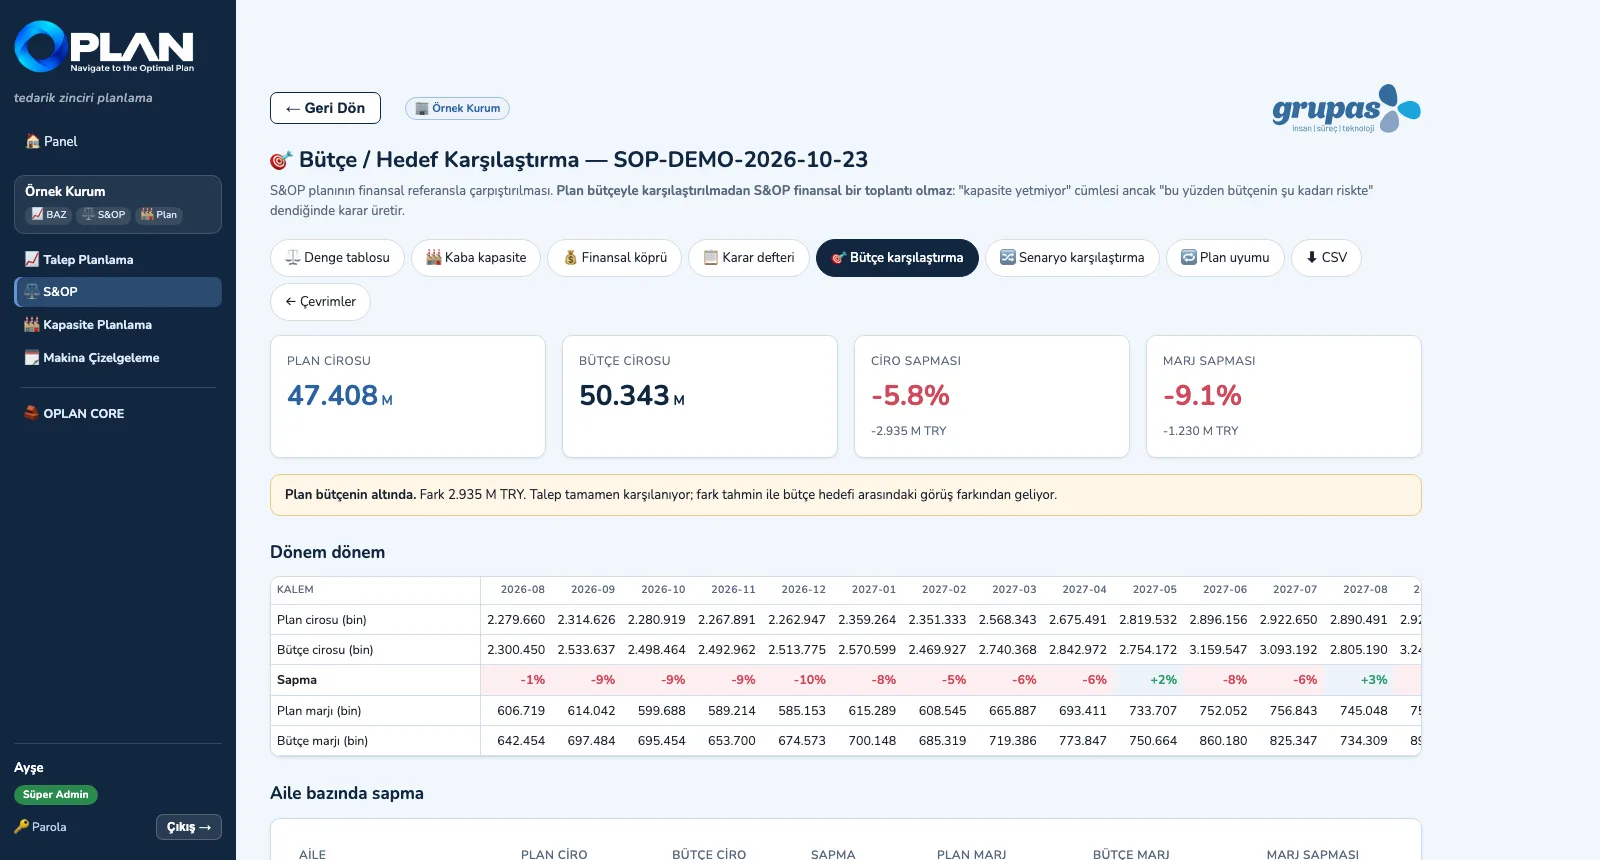Open Finansal köprü tab
1600x860 pixels.
[615, 258]
